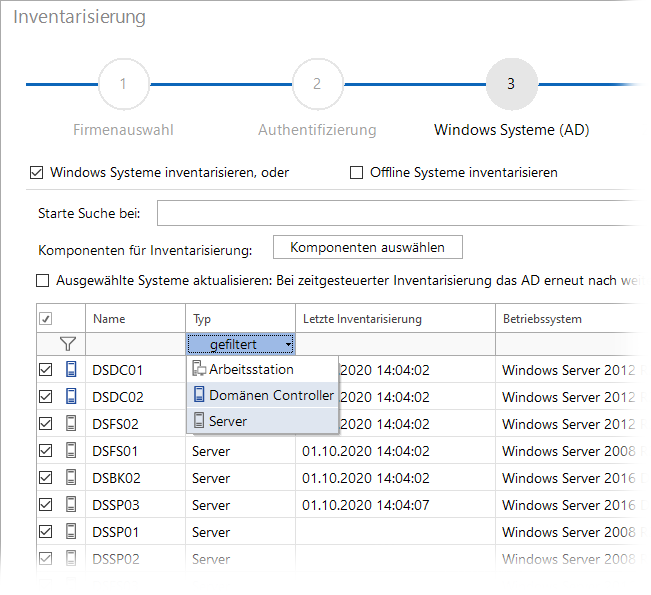The height and width of the screenshot is (595, 651).
Task: Click the domain controller icon for DSDC02
Action: (x=71, y=396)
